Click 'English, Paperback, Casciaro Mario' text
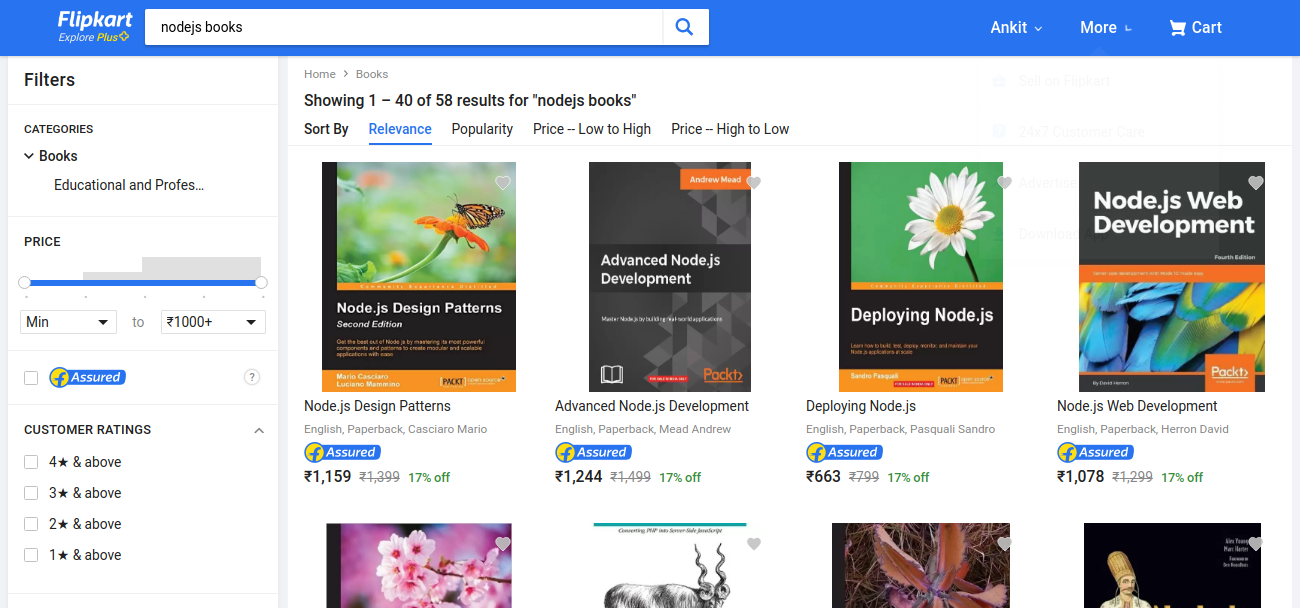Image resolution: width=1300 pixels, height=608 pixels. [x=396, y=429]
